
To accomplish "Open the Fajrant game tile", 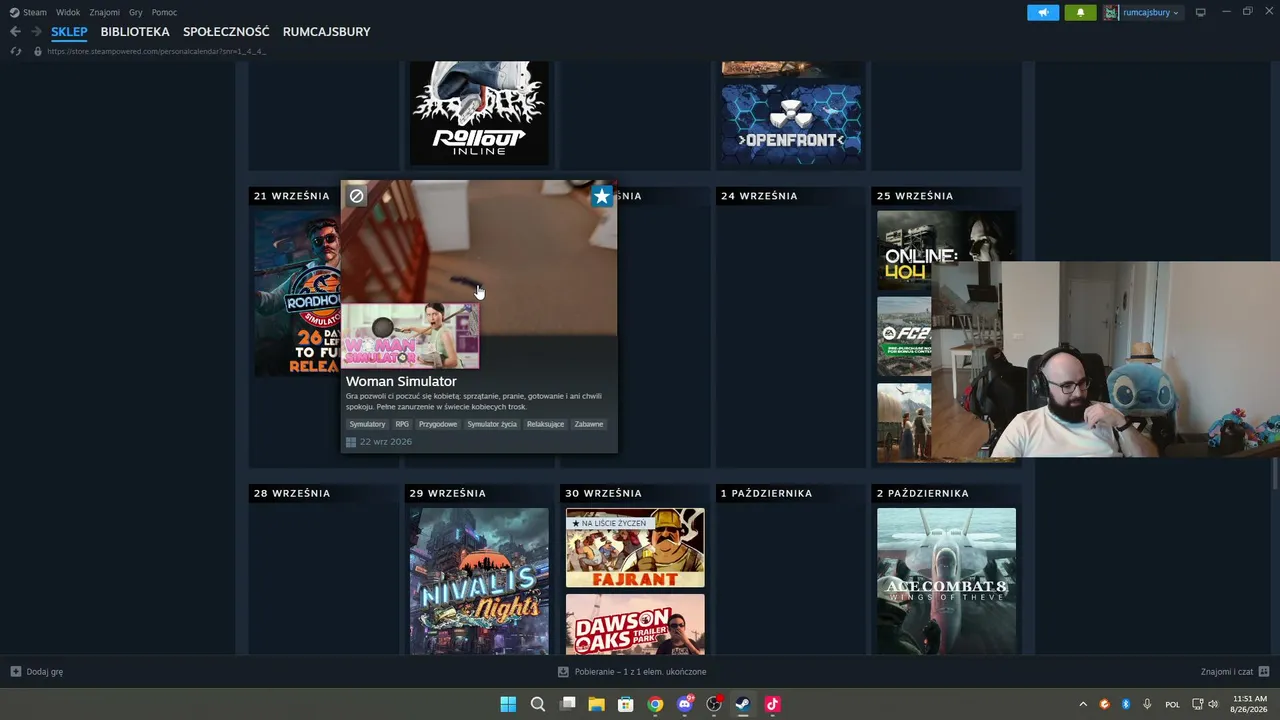I will pyautogui.click(x=635, y=548).
